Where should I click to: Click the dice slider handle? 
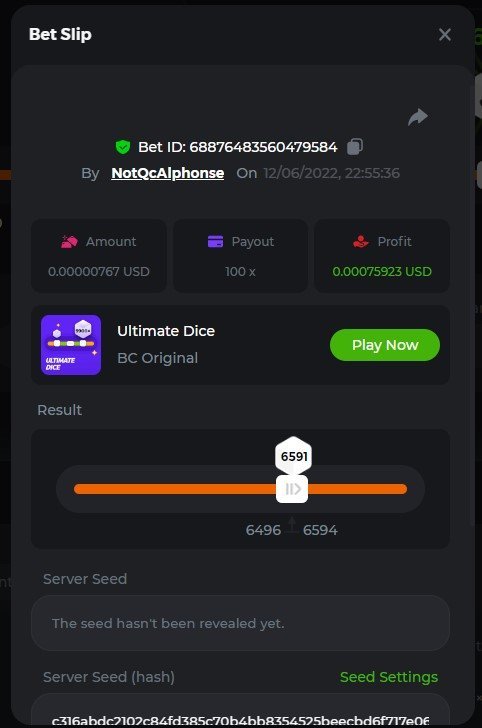coord(292,489)
